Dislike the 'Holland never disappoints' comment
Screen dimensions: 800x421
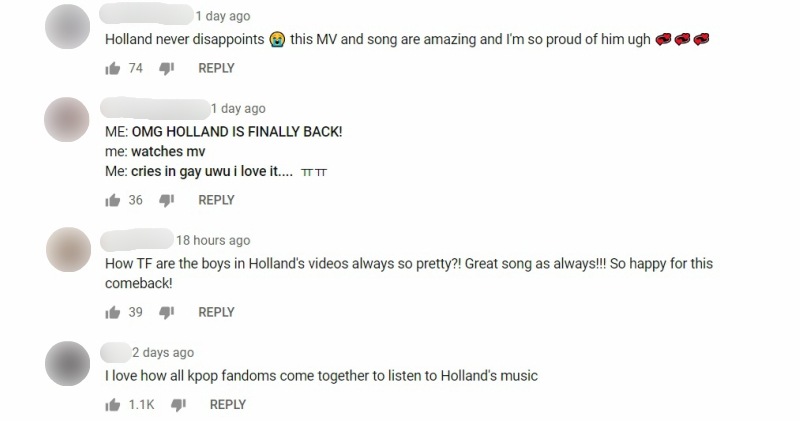[166, 68]
